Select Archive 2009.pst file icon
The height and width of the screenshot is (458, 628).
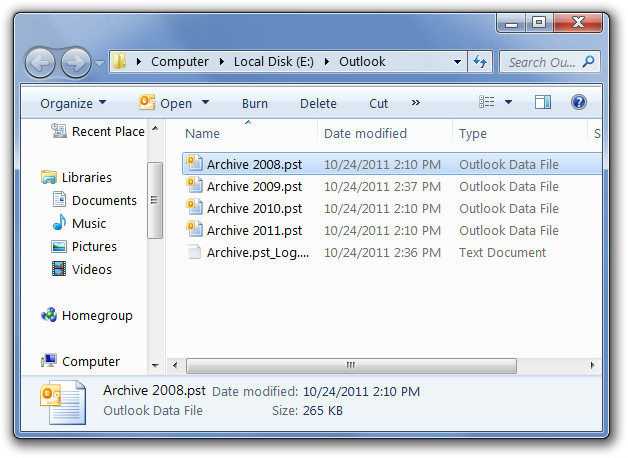(x=194, y=185)
